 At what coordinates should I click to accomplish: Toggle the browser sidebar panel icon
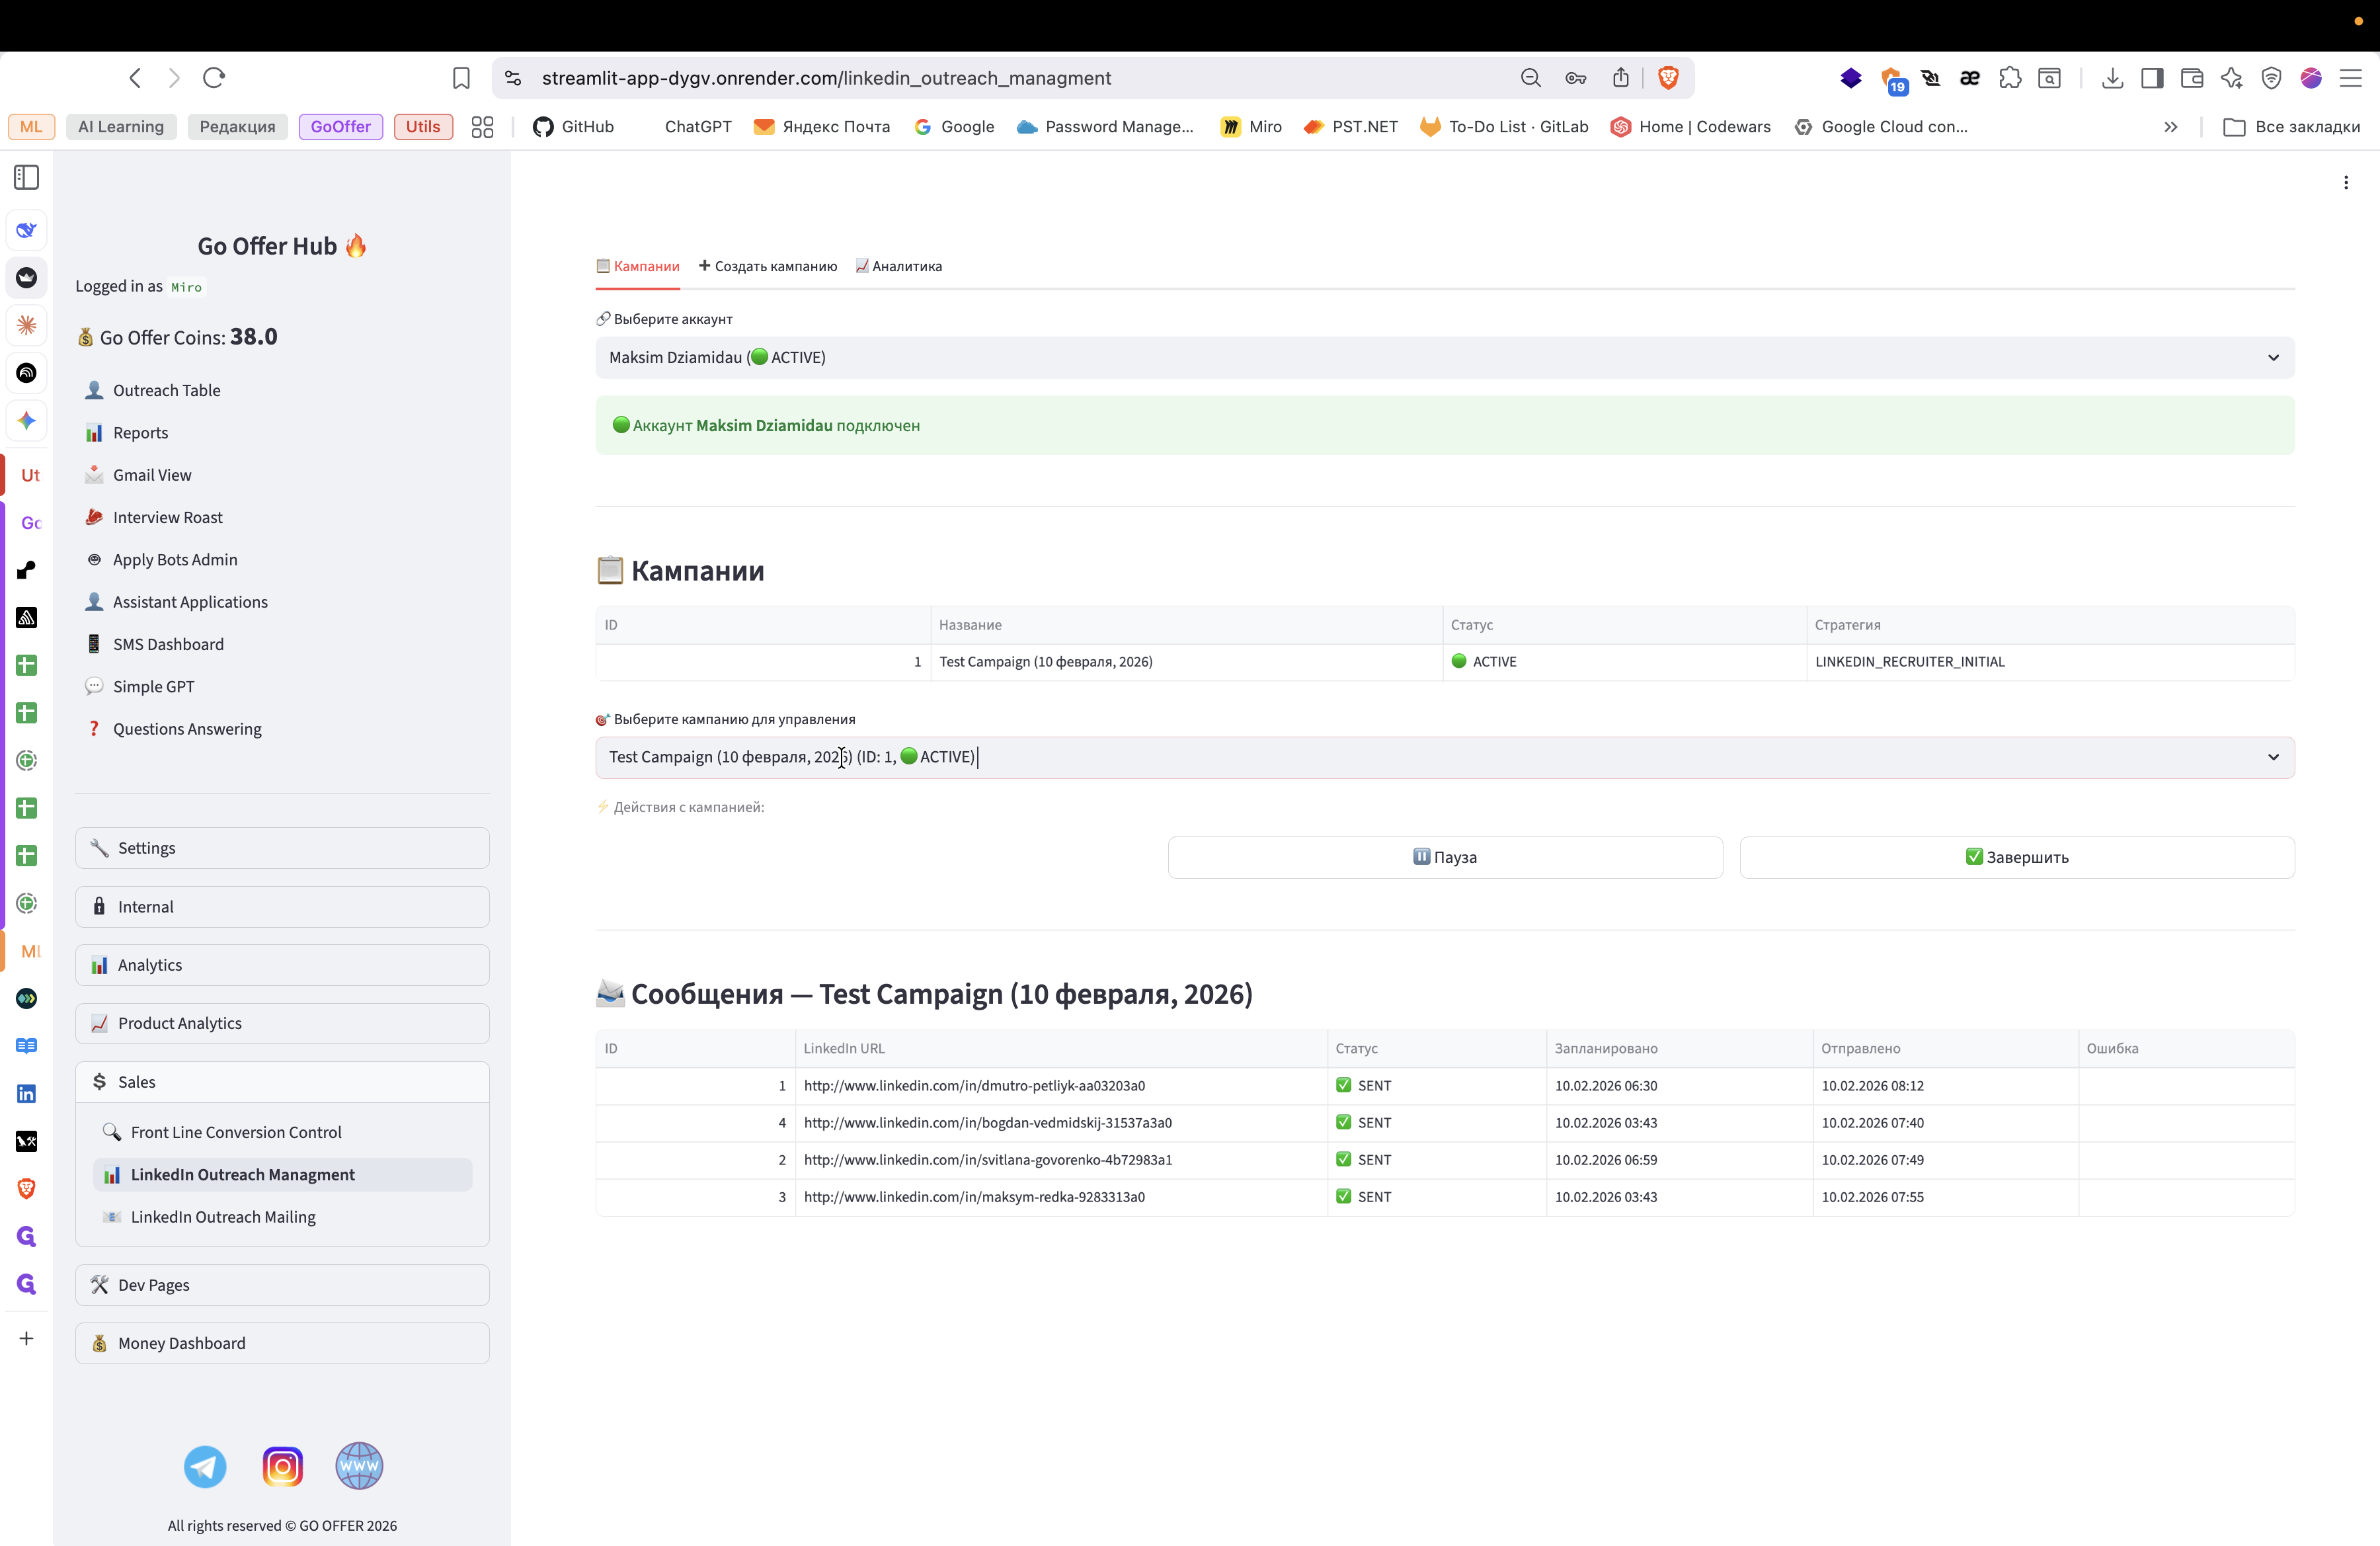coord(2152,78)
